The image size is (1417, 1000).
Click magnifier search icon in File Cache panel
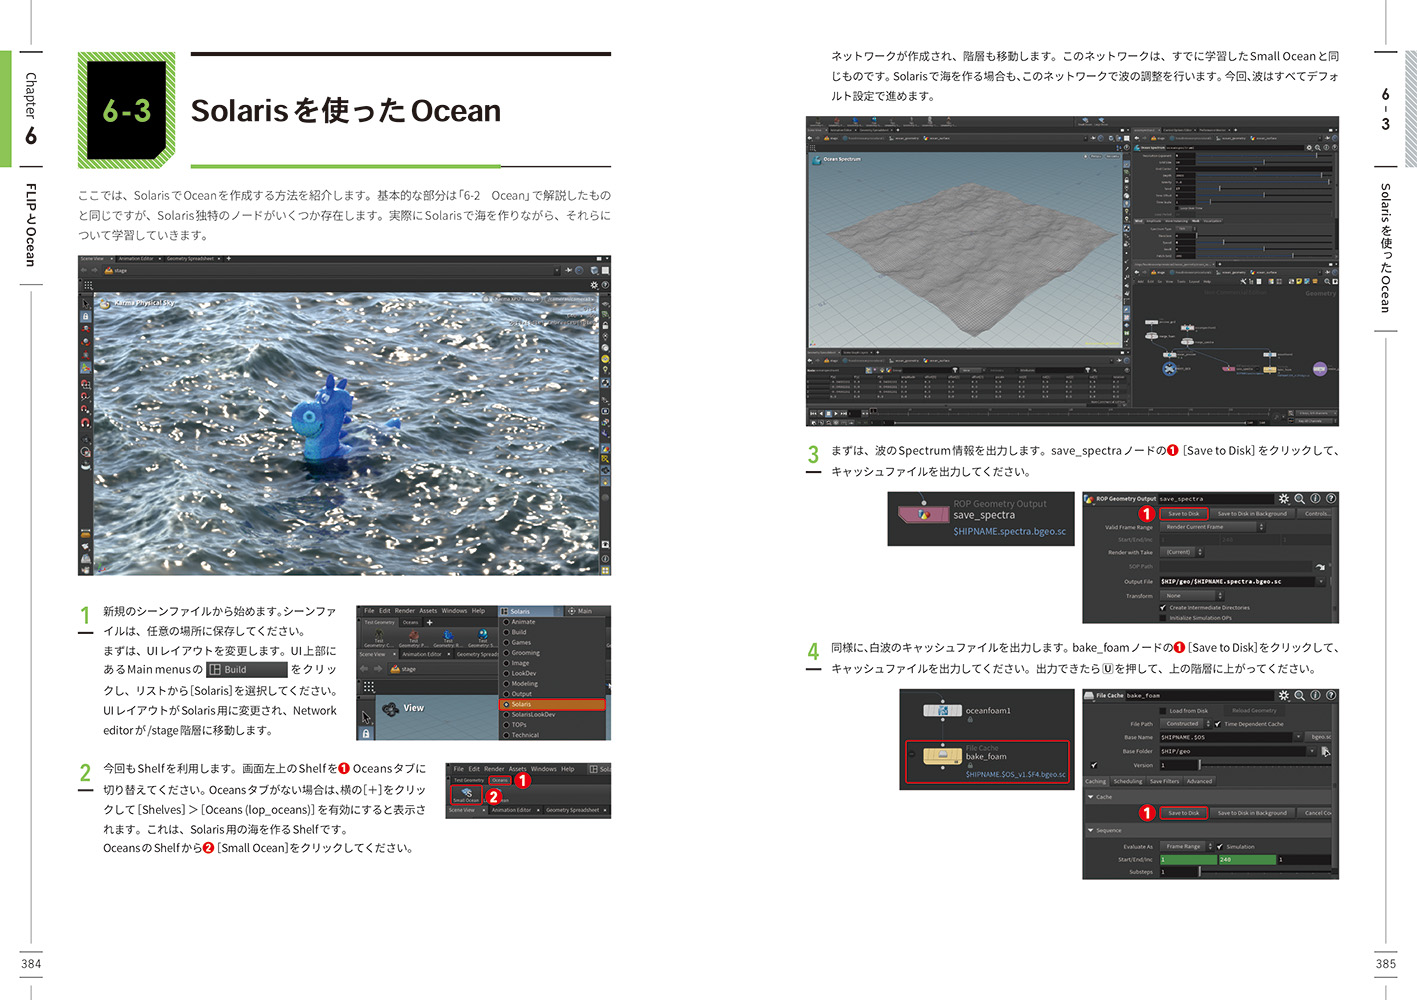coord(1299,695)
